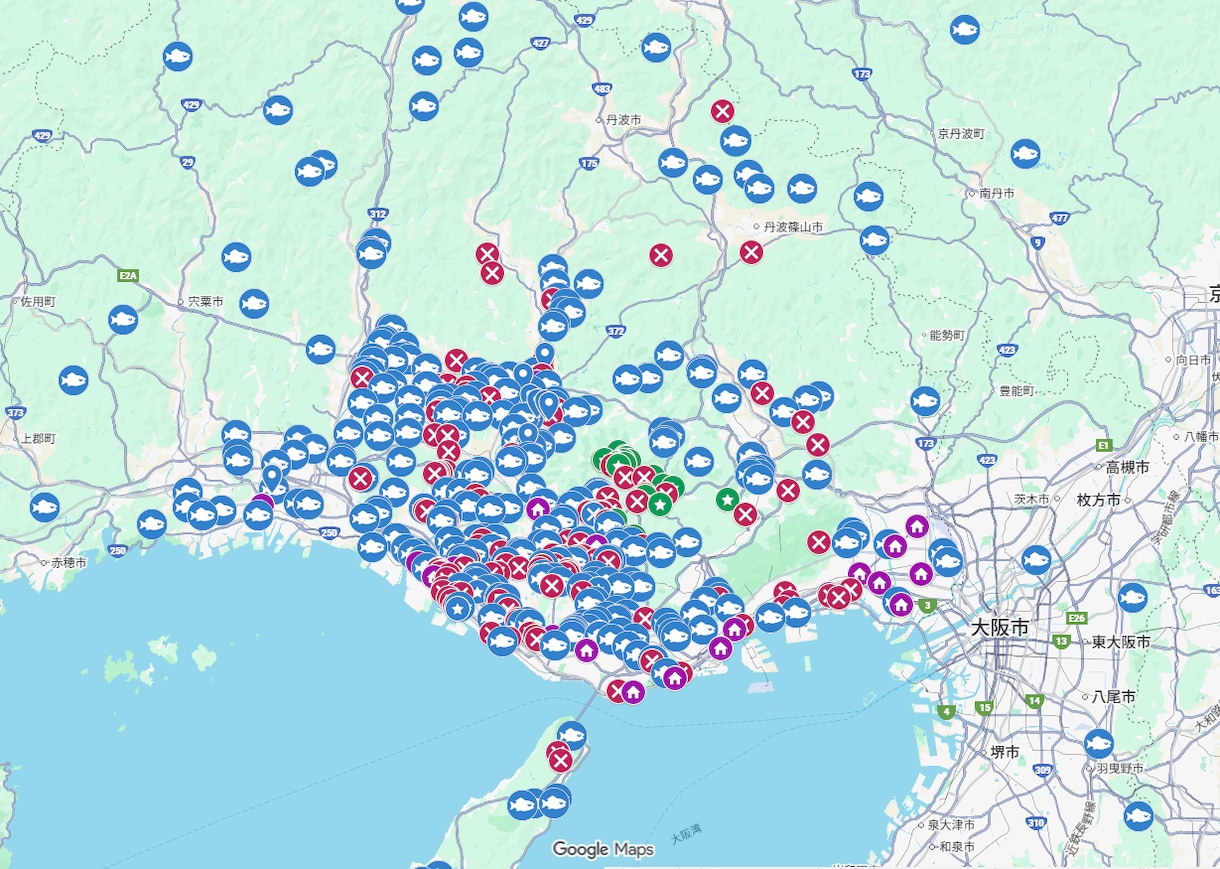The width and height of the screenshot is (1220, 869).
Task: Open the fish marker just above 羽曳野市
Action: point(1098,744)
